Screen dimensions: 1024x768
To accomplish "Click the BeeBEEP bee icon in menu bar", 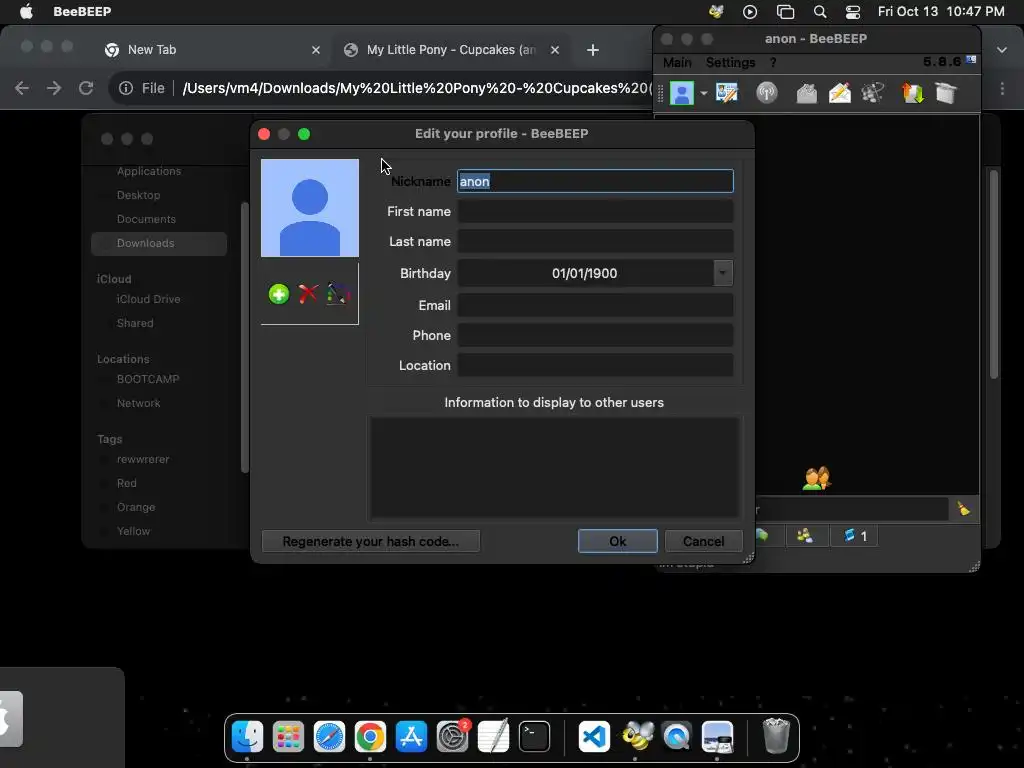I will click(x=716, y=11).
